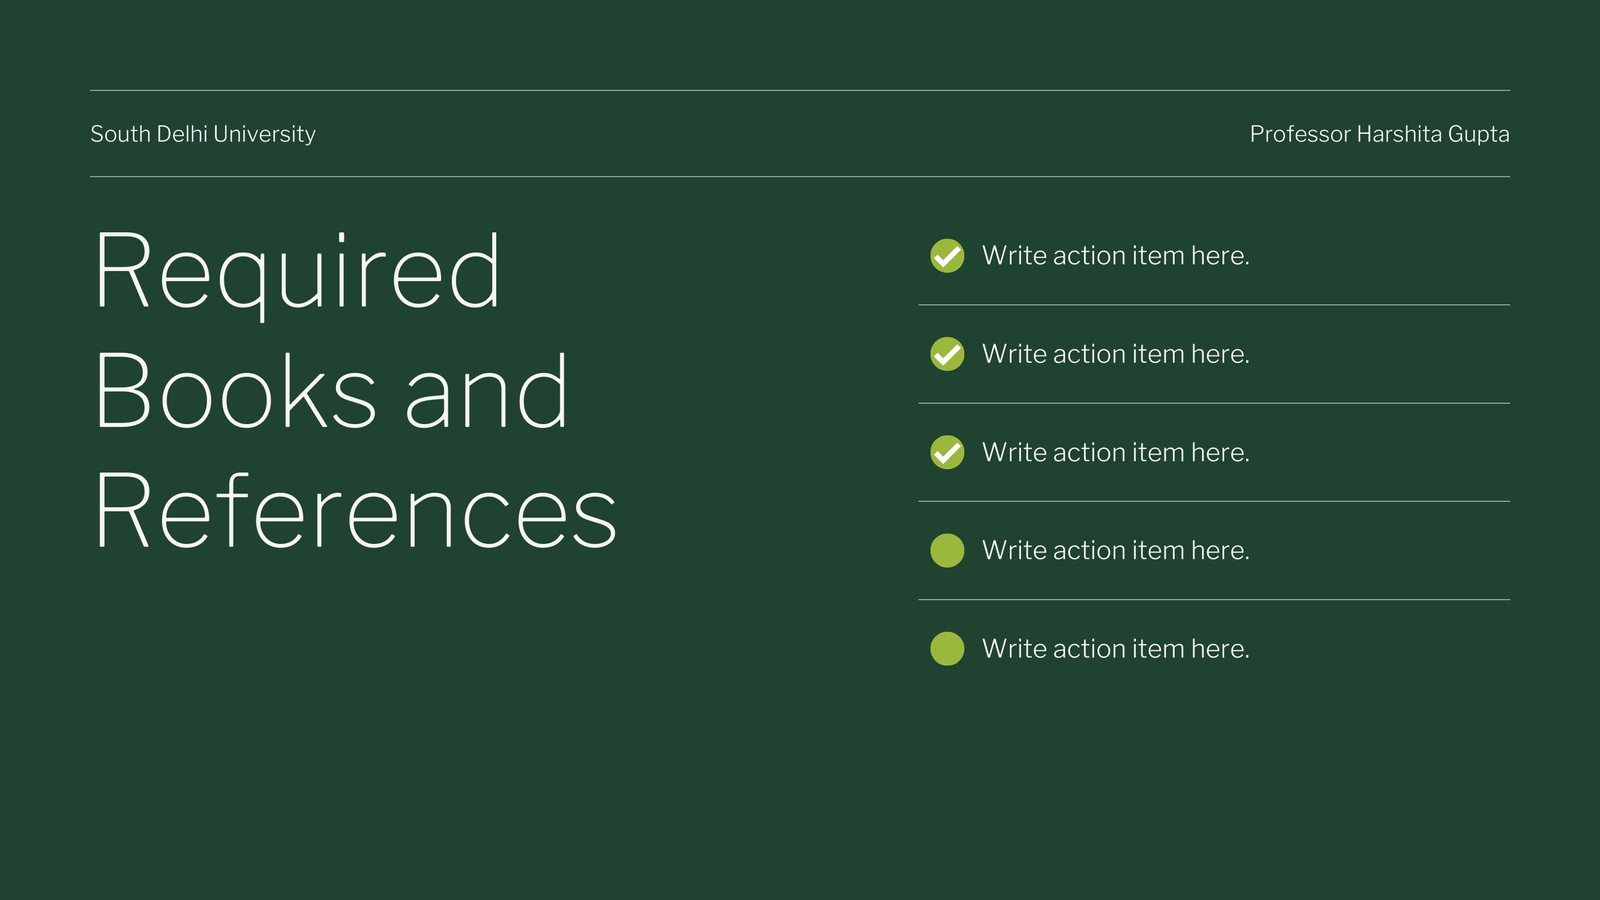Select the horizontal line above the header text
The width and height of the screenshot is (1600, 900).
(x=800, y=90)
